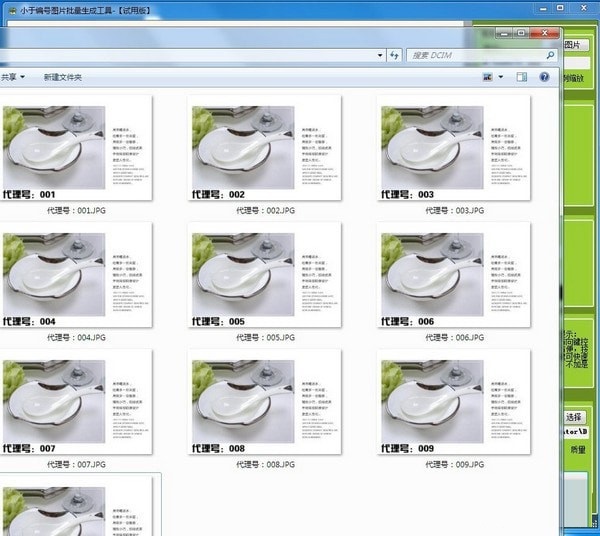Click the change view icon in toolbar
This screenshot has height=536, width=600.
point(488,77)
